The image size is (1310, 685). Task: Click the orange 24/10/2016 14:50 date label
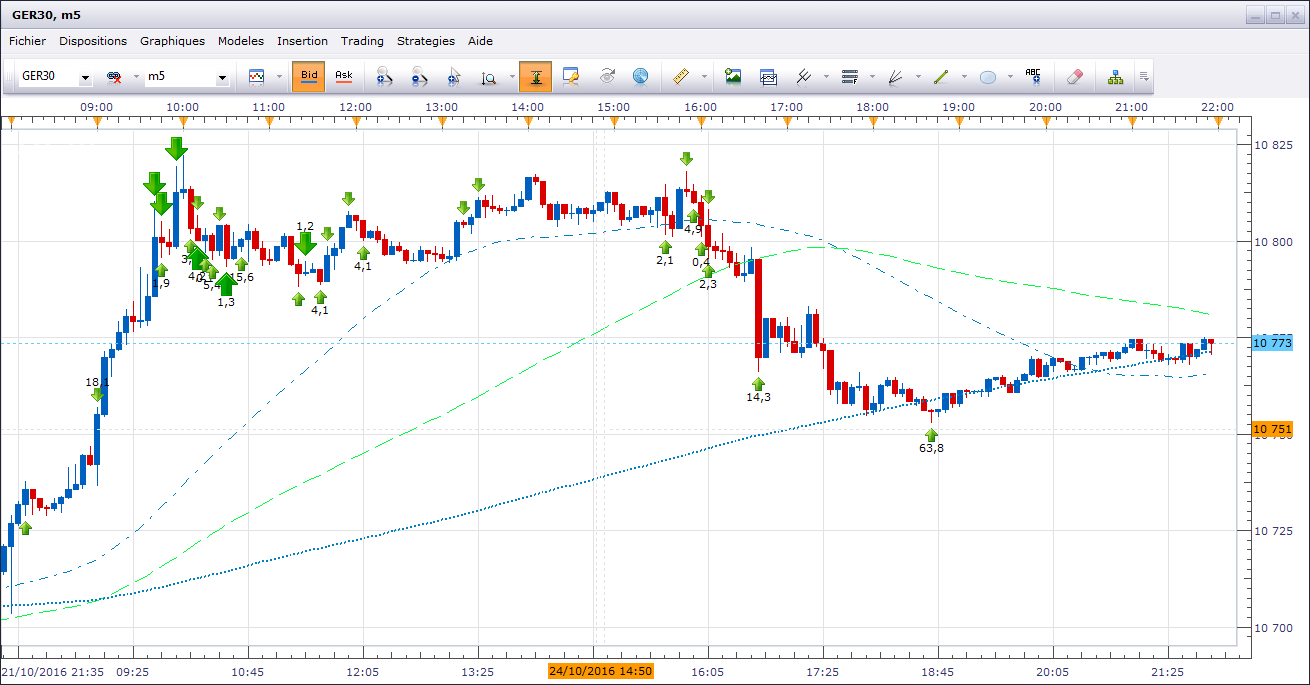(600, 671)
